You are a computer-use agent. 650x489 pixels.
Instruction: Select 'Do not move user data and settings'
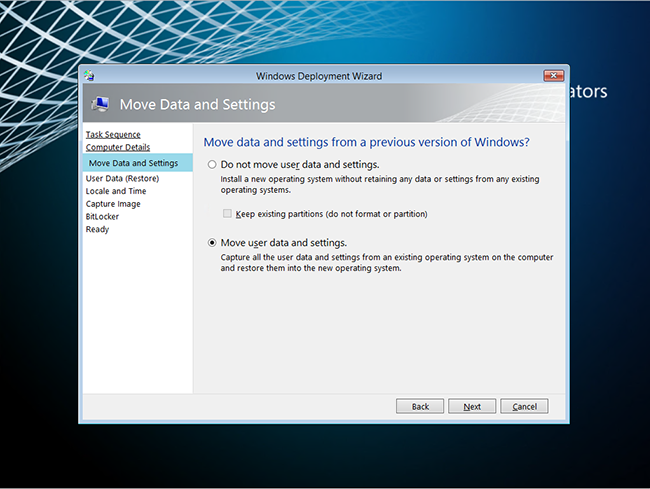click(212, 164)
